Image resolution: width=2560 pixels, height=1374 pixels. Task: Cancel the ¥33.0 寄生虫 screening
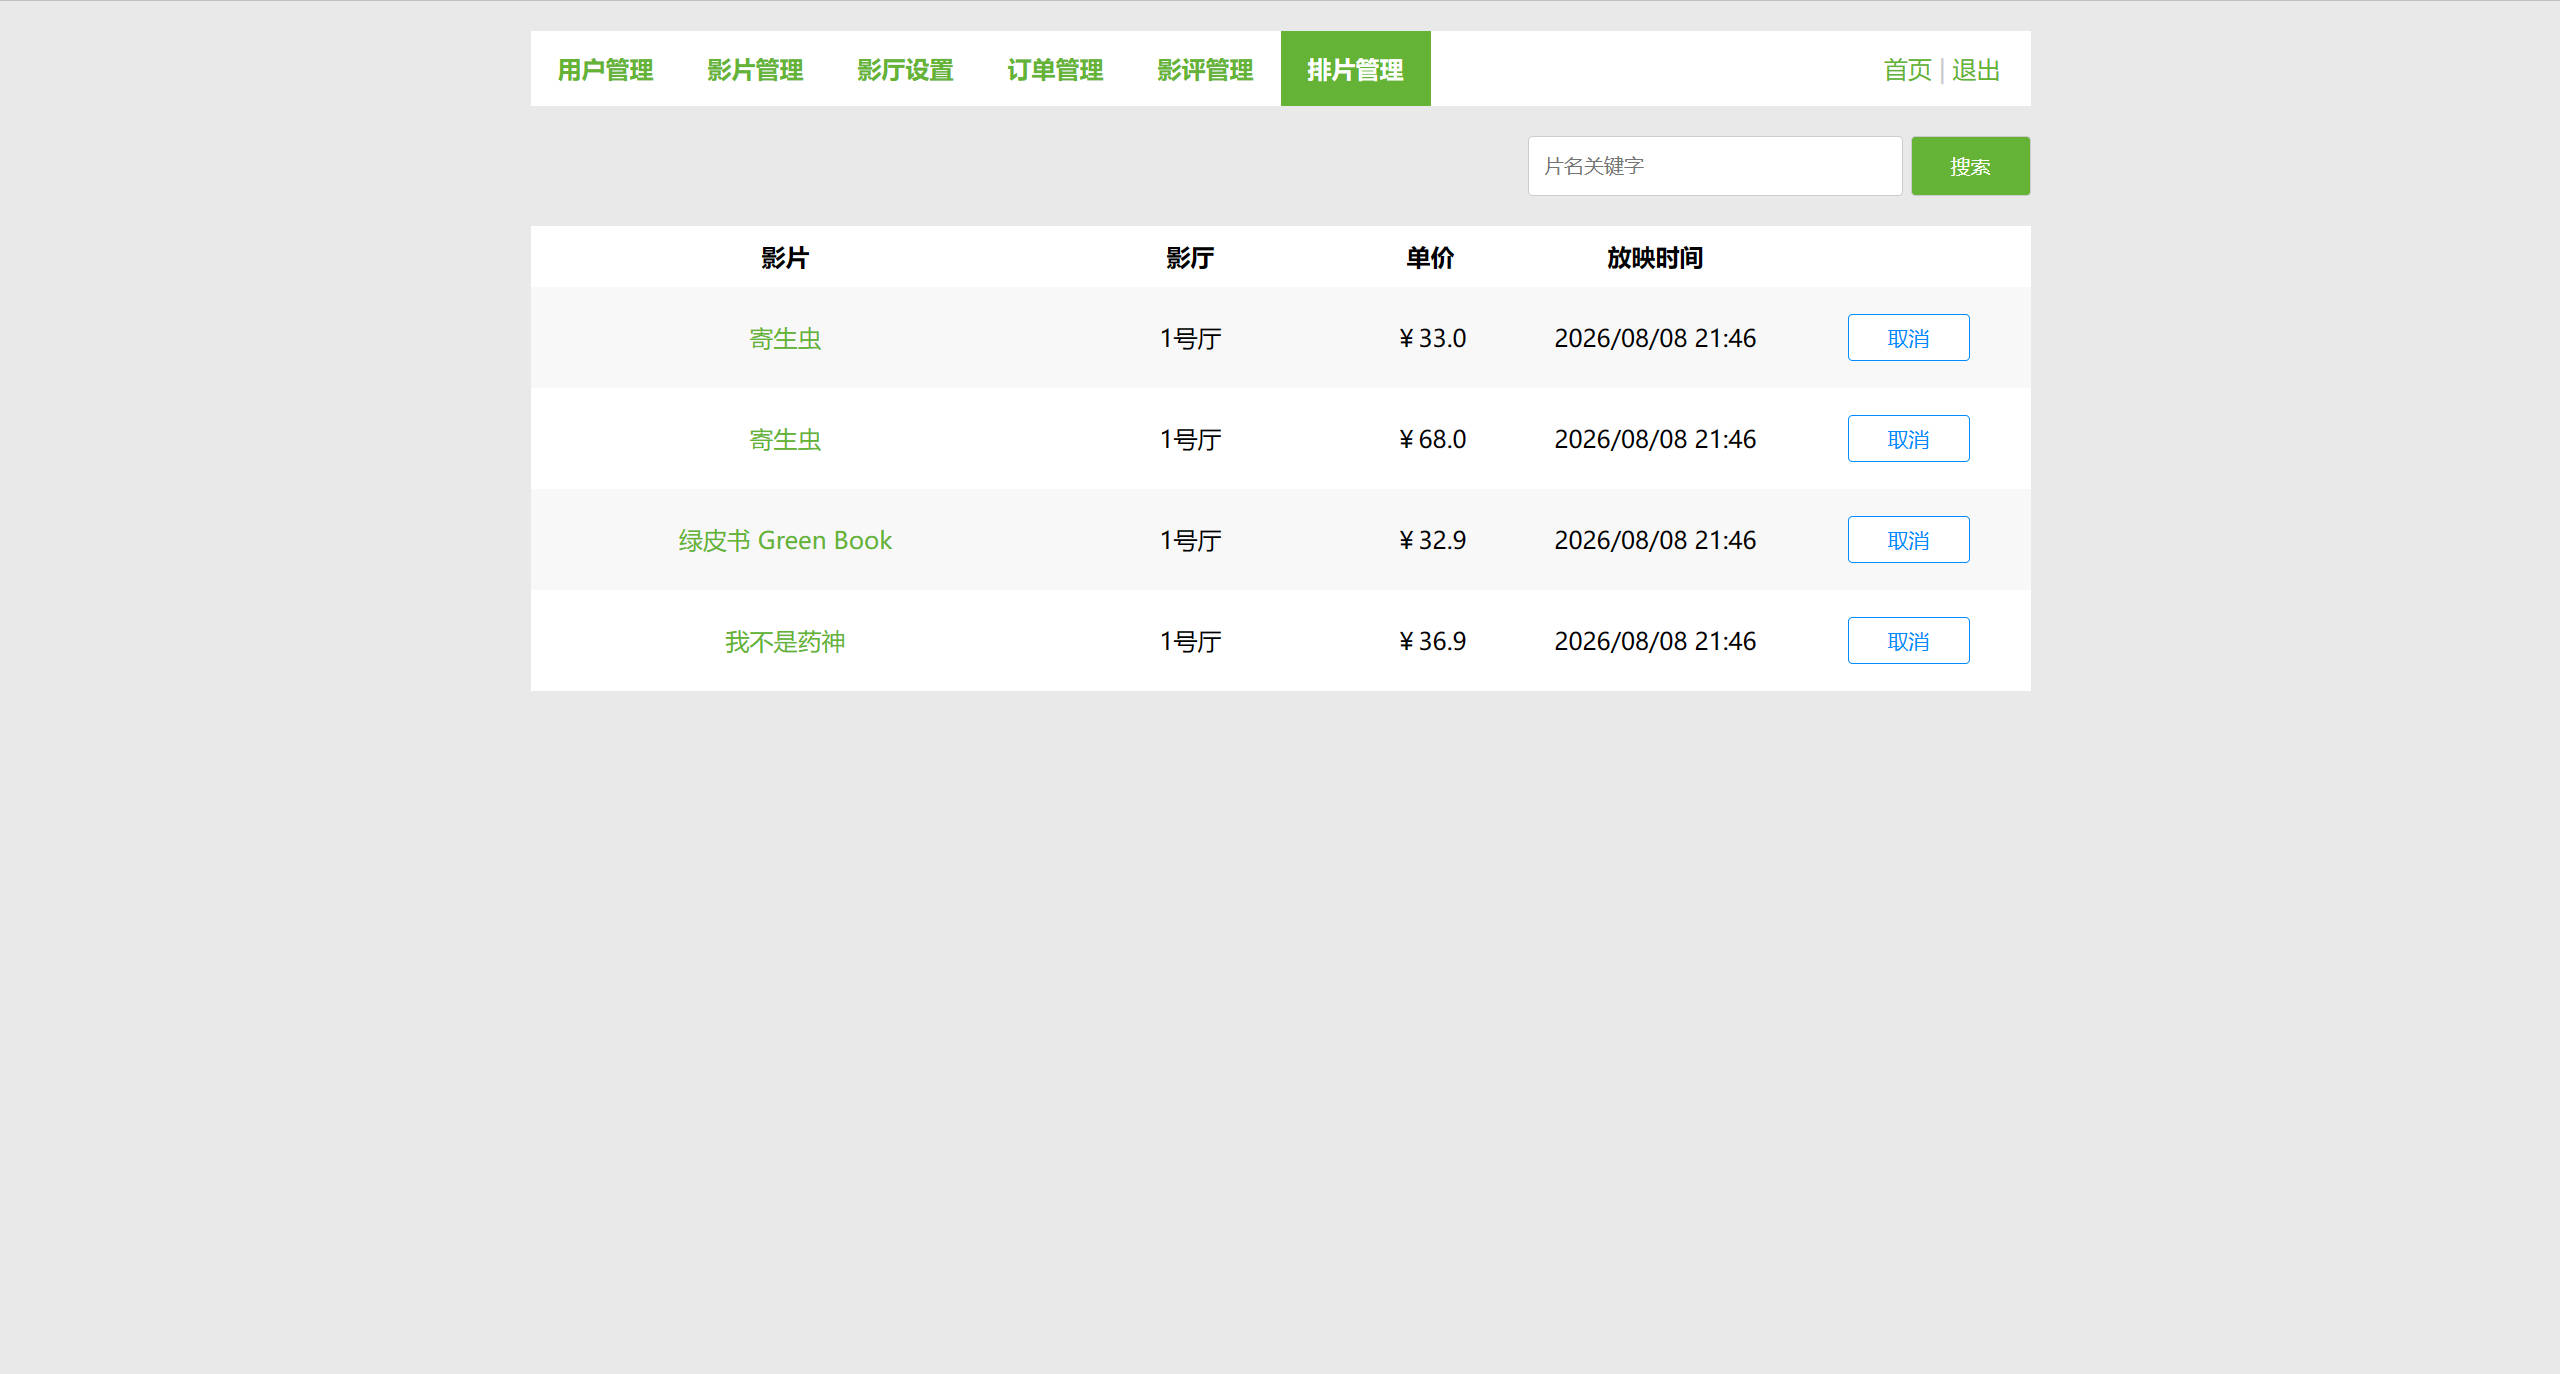pos(1908,338)
